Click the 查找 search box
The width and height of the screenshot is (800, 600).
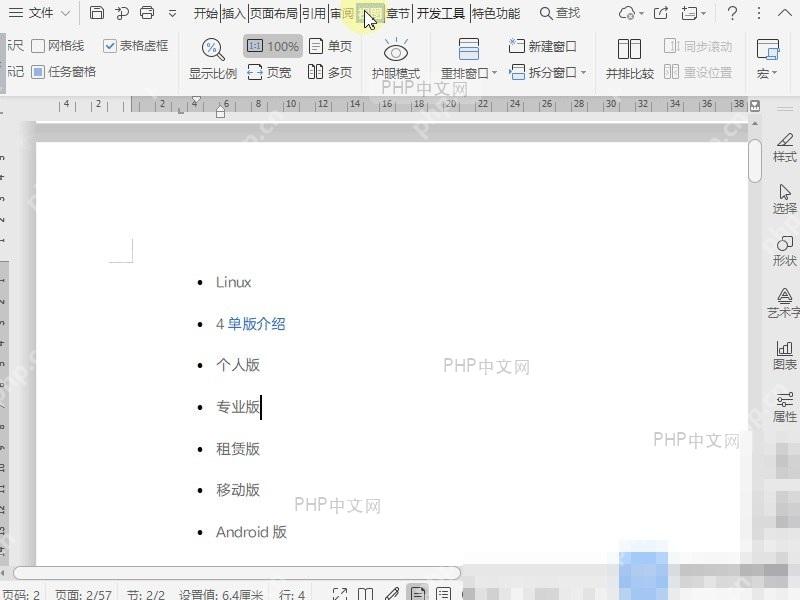[560, 13]
